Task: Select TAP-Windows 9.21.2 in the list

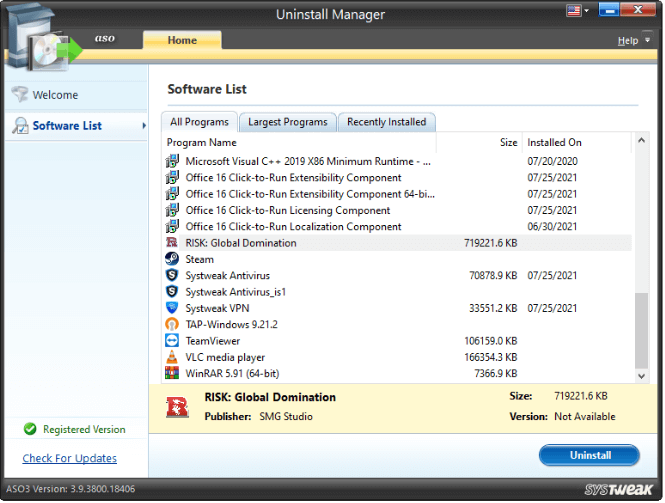Action: click(x=398, y=324)
